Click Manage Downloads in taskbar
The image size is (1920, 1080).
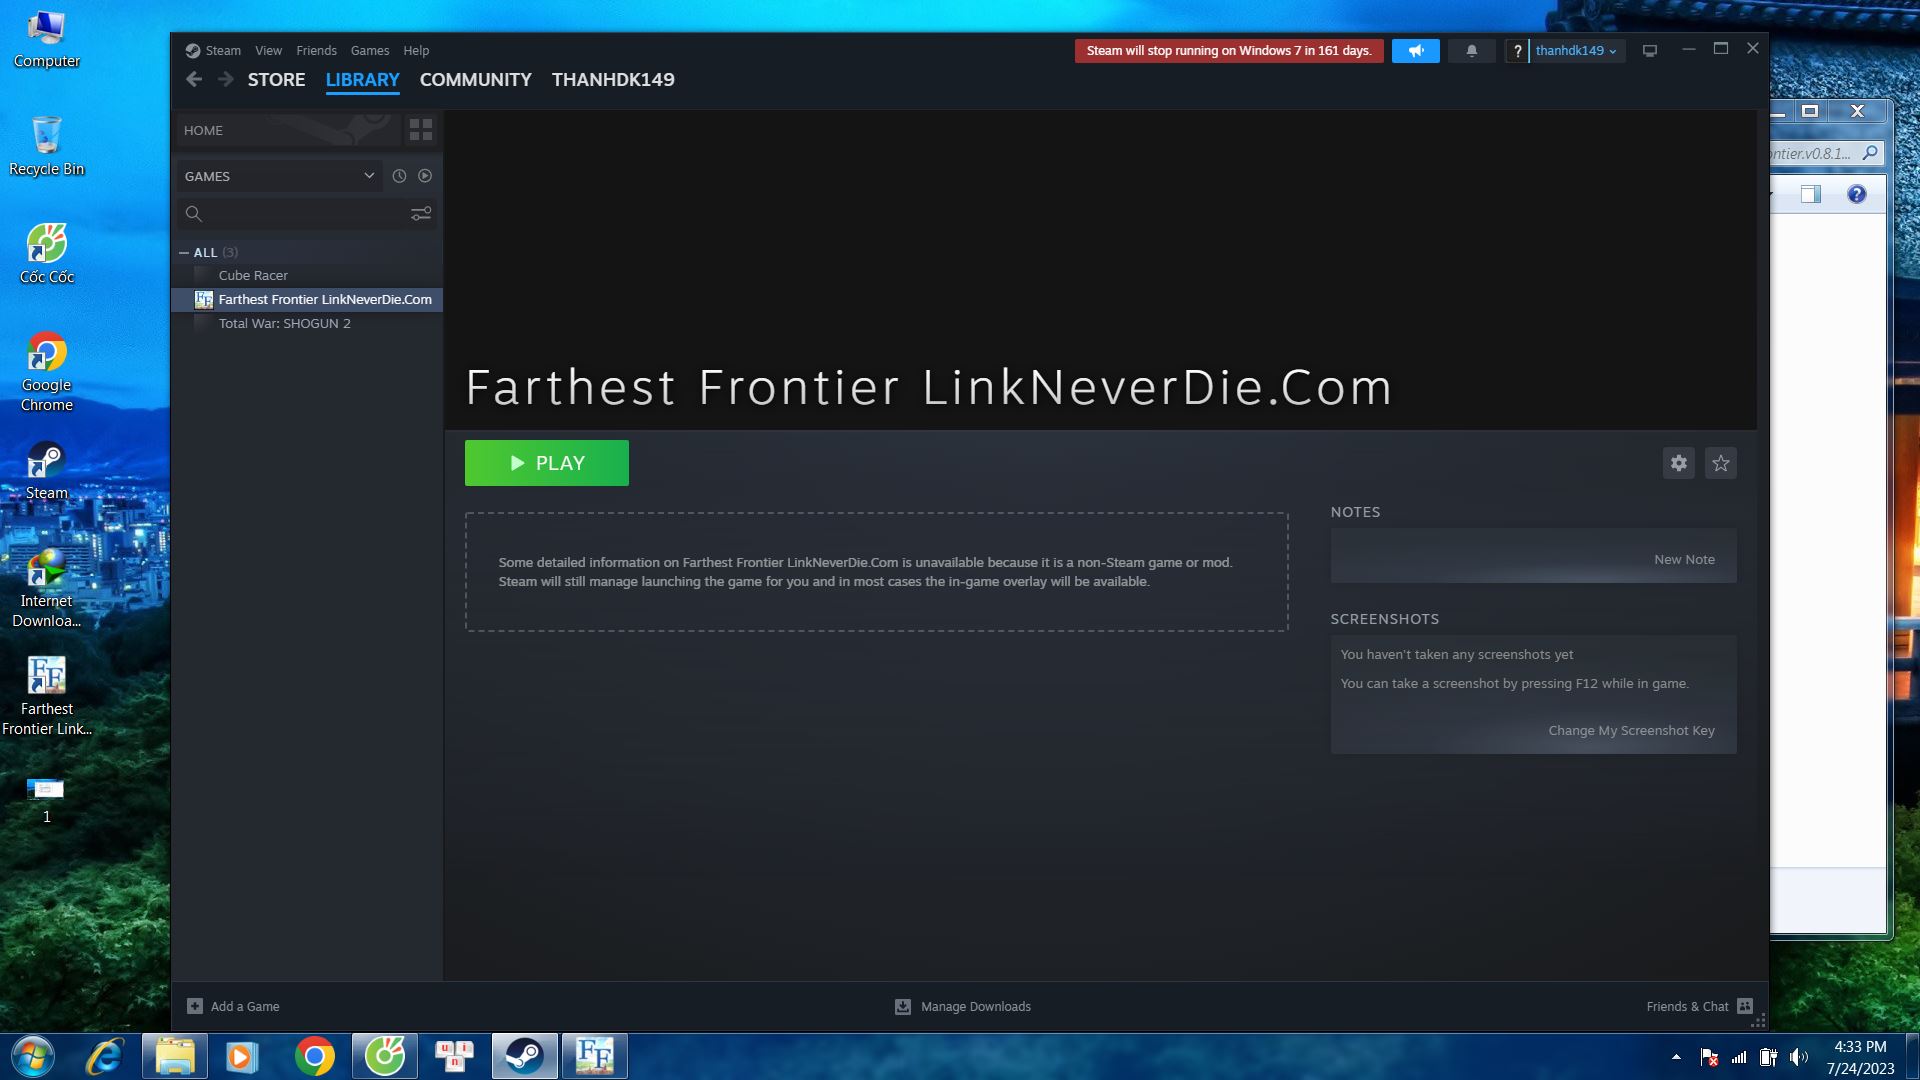click(x=976, y=1005)
